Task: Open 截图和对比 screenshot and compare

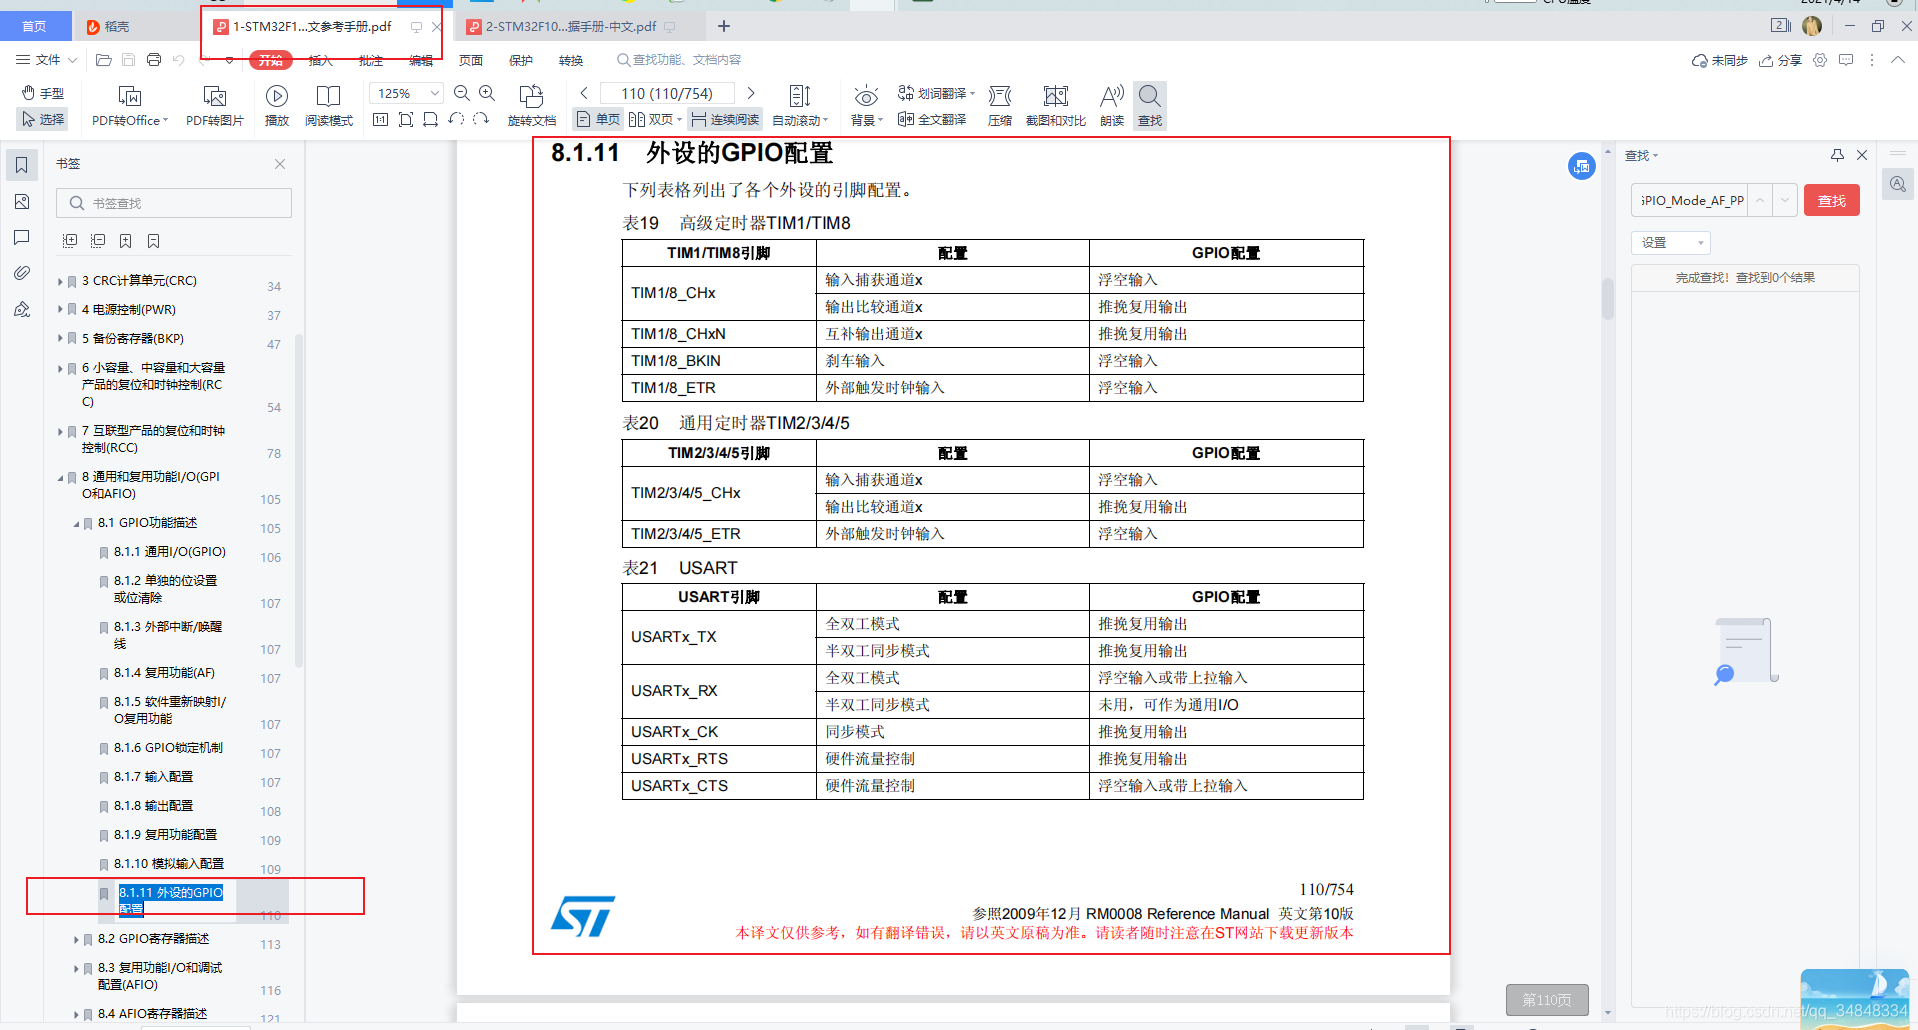Action: point(1055,105)
